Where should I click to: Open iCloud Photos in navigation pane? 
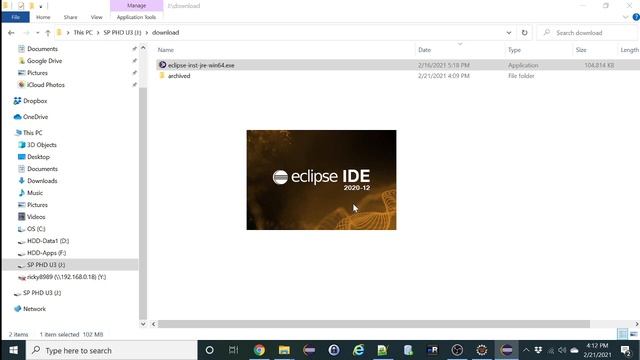45,85
